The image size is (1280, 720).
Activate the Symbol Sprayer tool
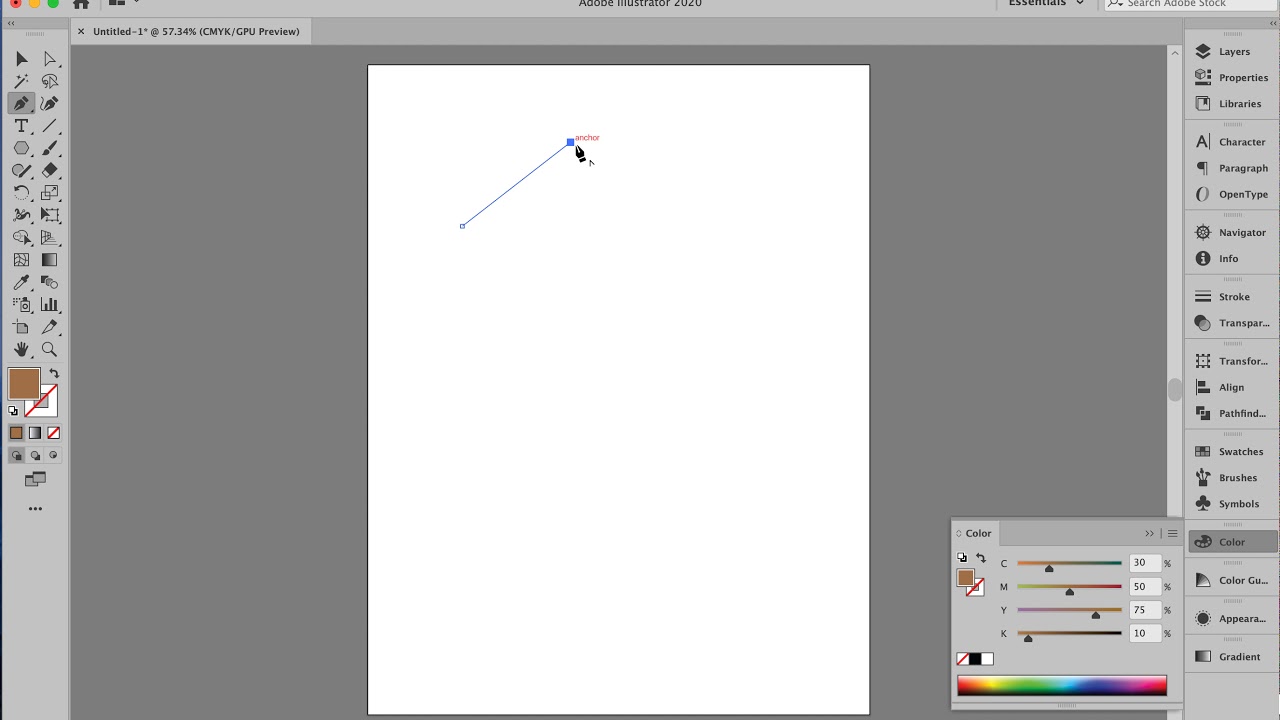click(21, 304)
